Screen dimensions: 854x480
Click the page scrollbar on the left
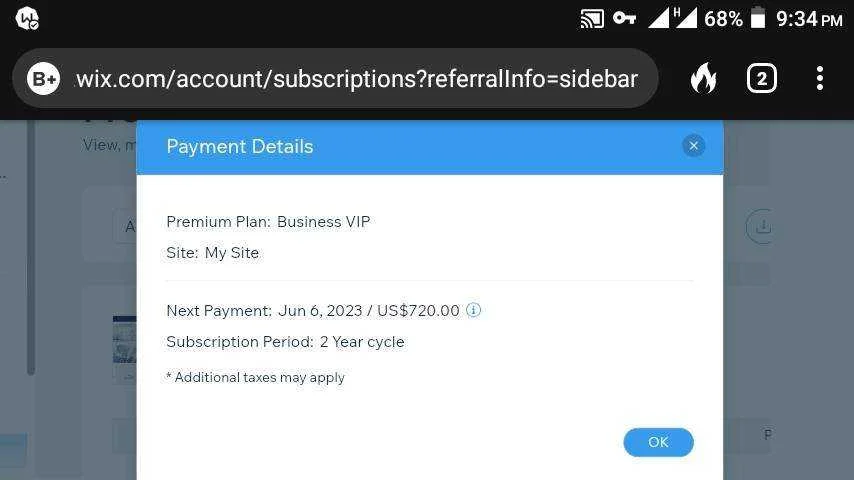pos(31,248)
